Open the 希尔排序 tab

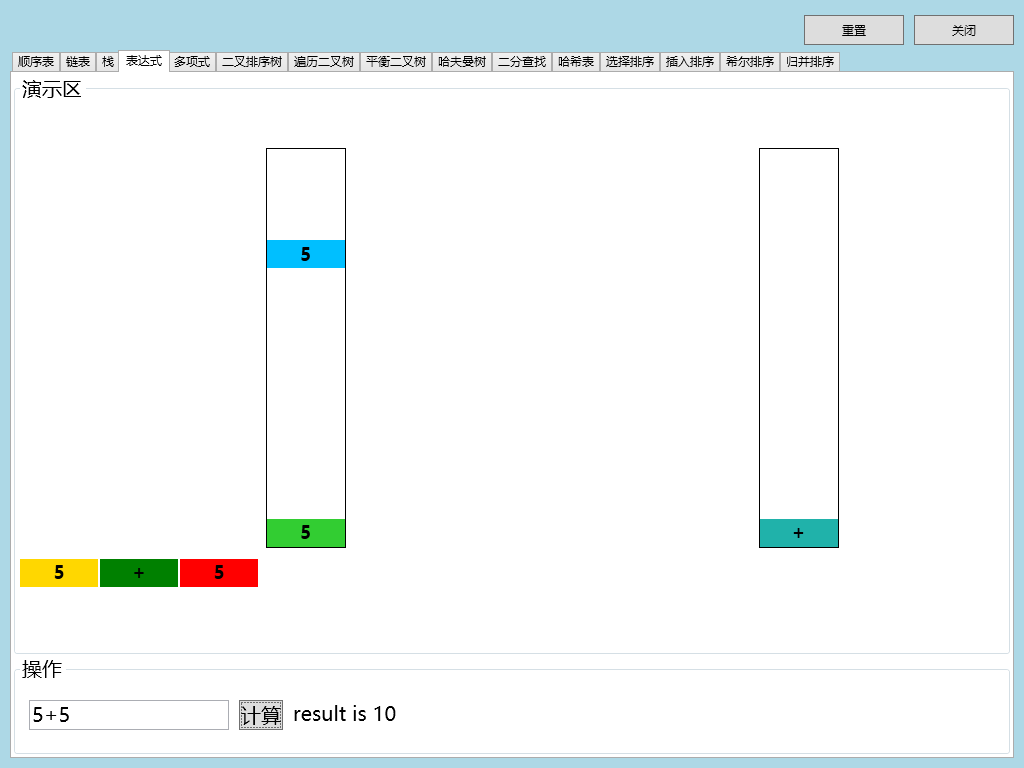[750, 62]
